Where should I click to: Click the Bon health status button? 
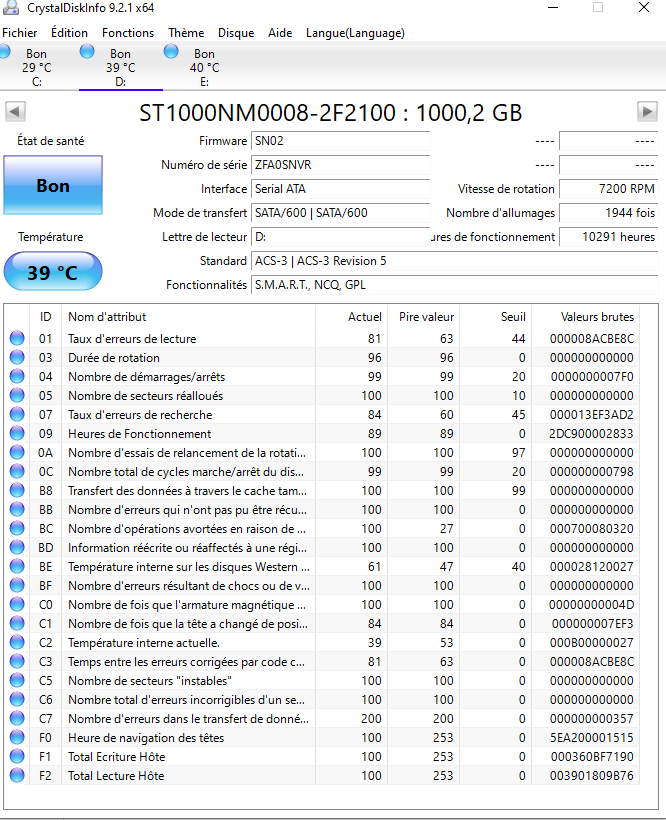click(53, 185)
